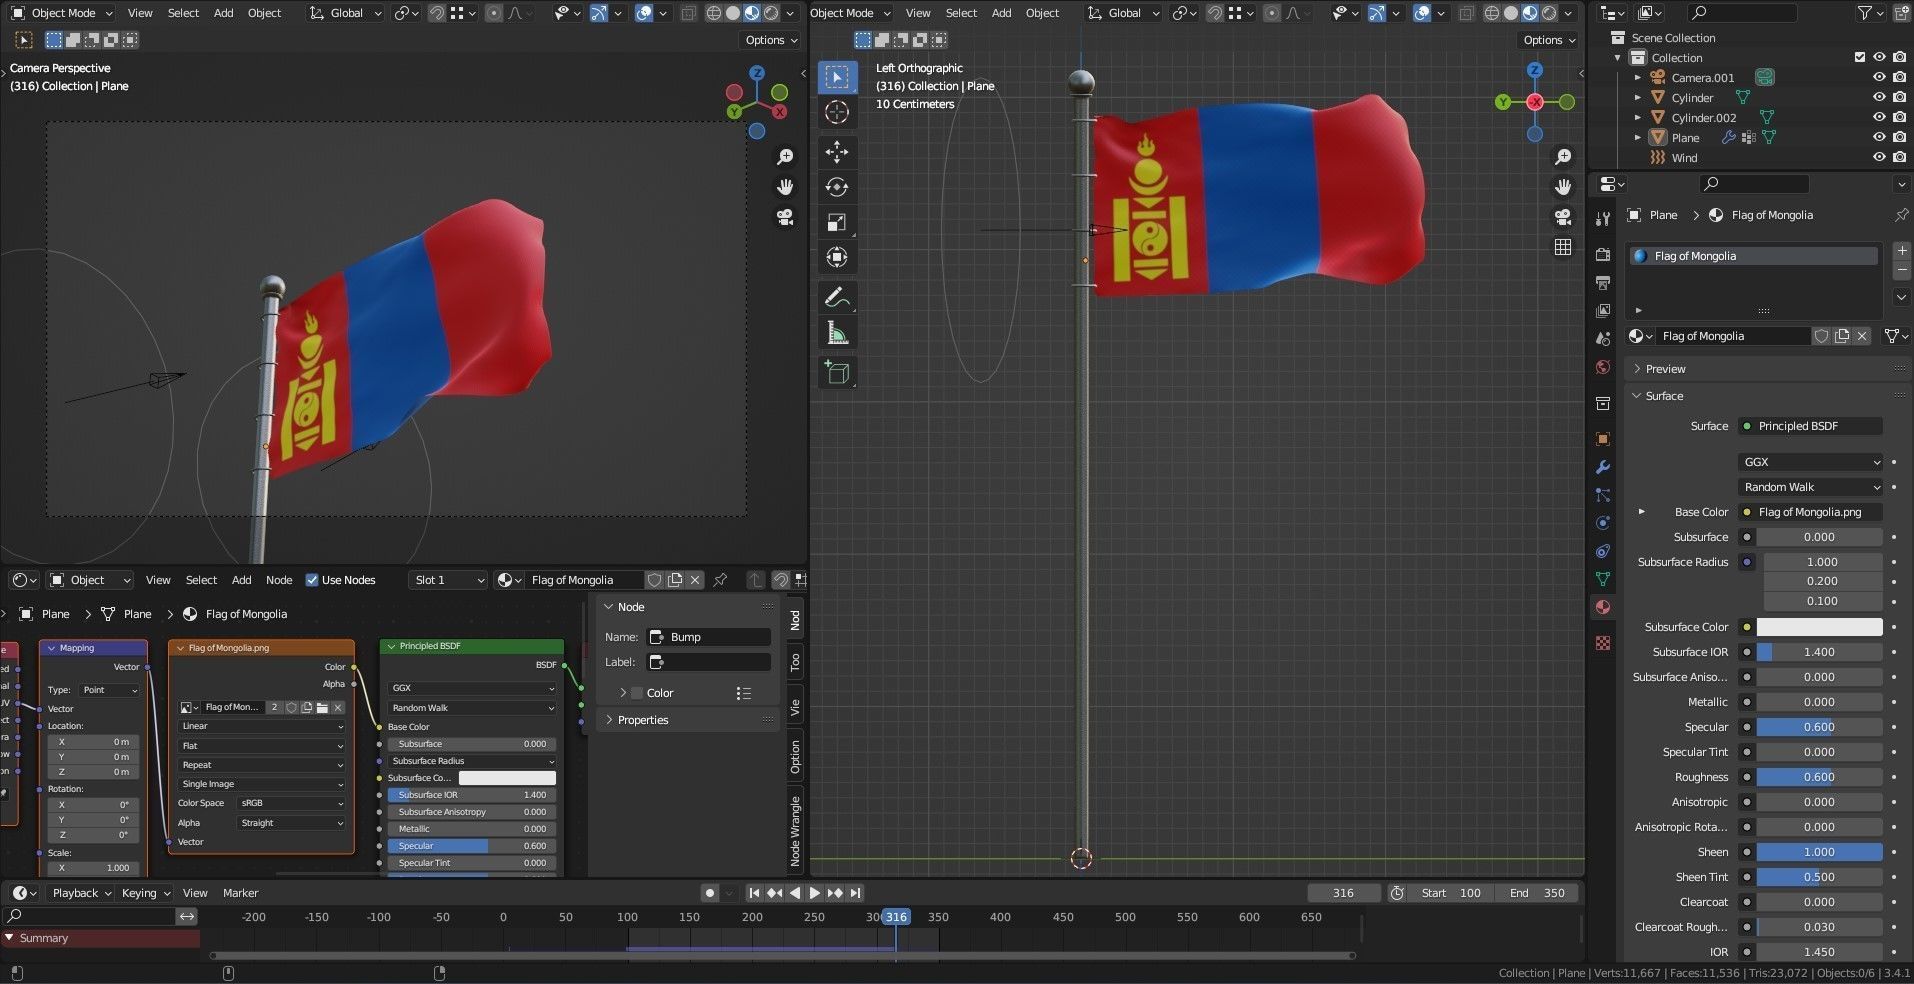Open the World properties tab
This screenshot has height=984, width=1914.
(x=1603, y=367)
